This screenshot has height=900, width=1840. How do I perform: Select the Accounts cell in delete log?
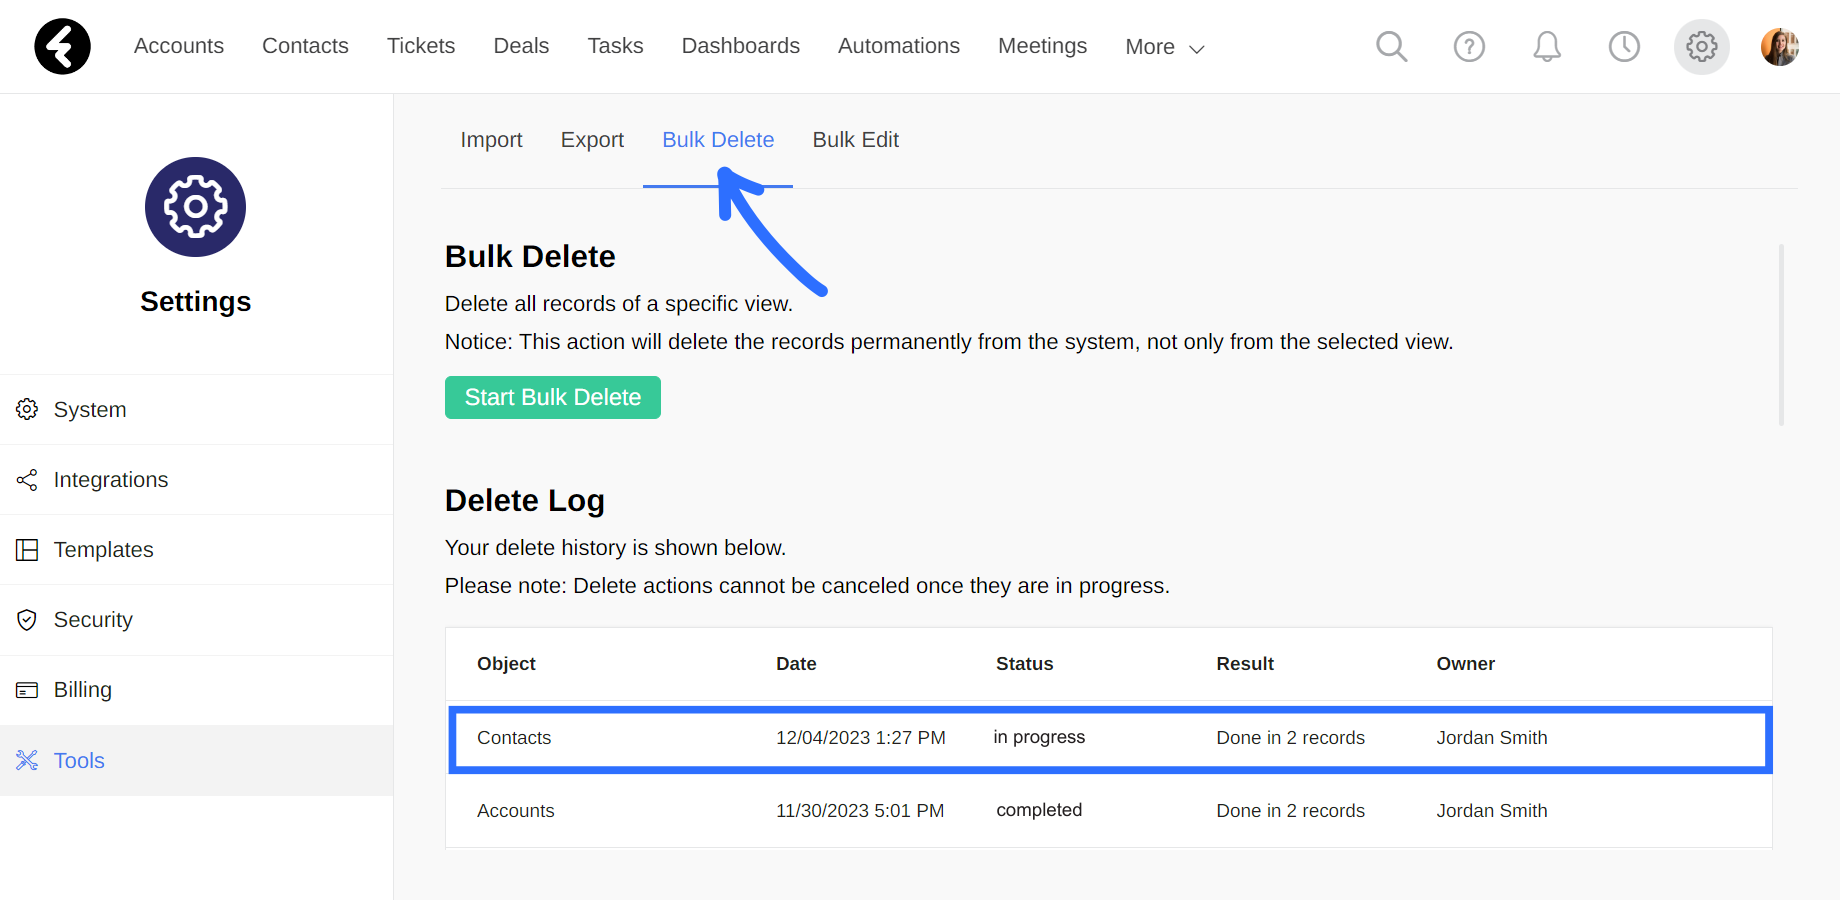click(515, 811)
